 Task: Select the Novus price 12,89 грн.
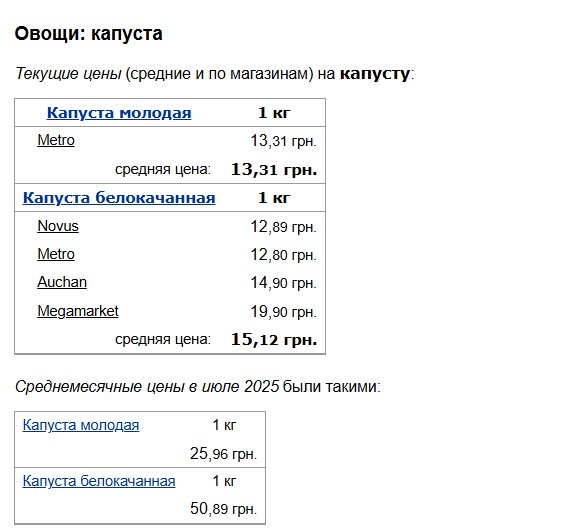point(284,227)
